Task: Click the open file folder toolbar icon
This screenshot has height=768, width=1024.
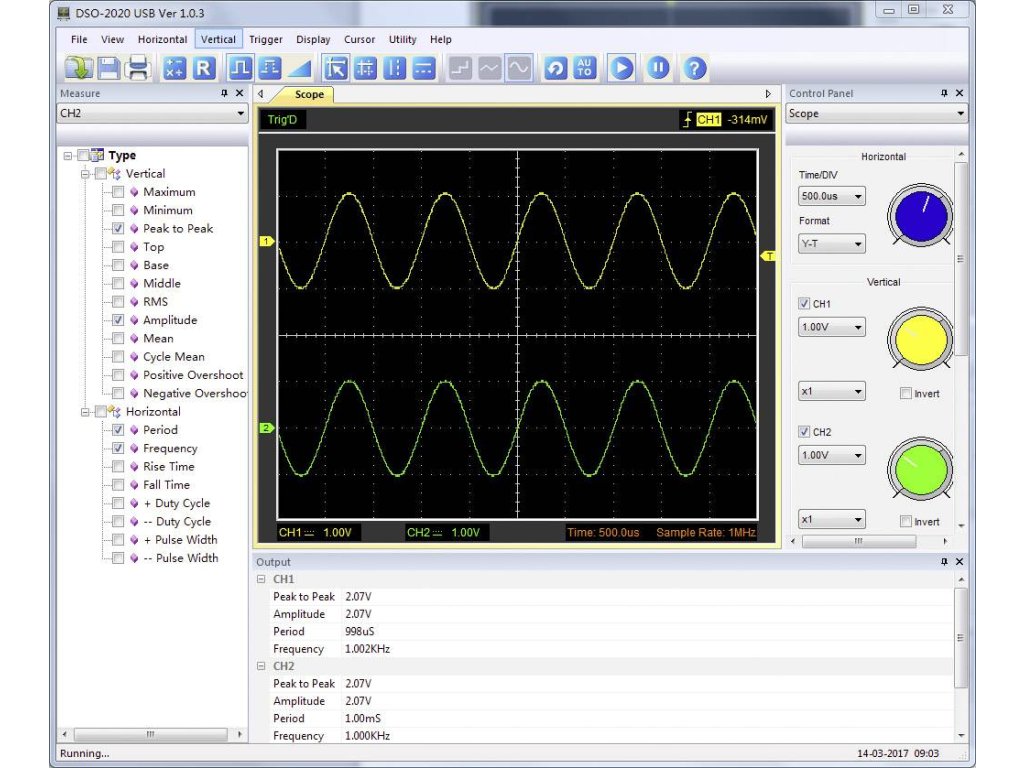Action: [x=78, y=68]
